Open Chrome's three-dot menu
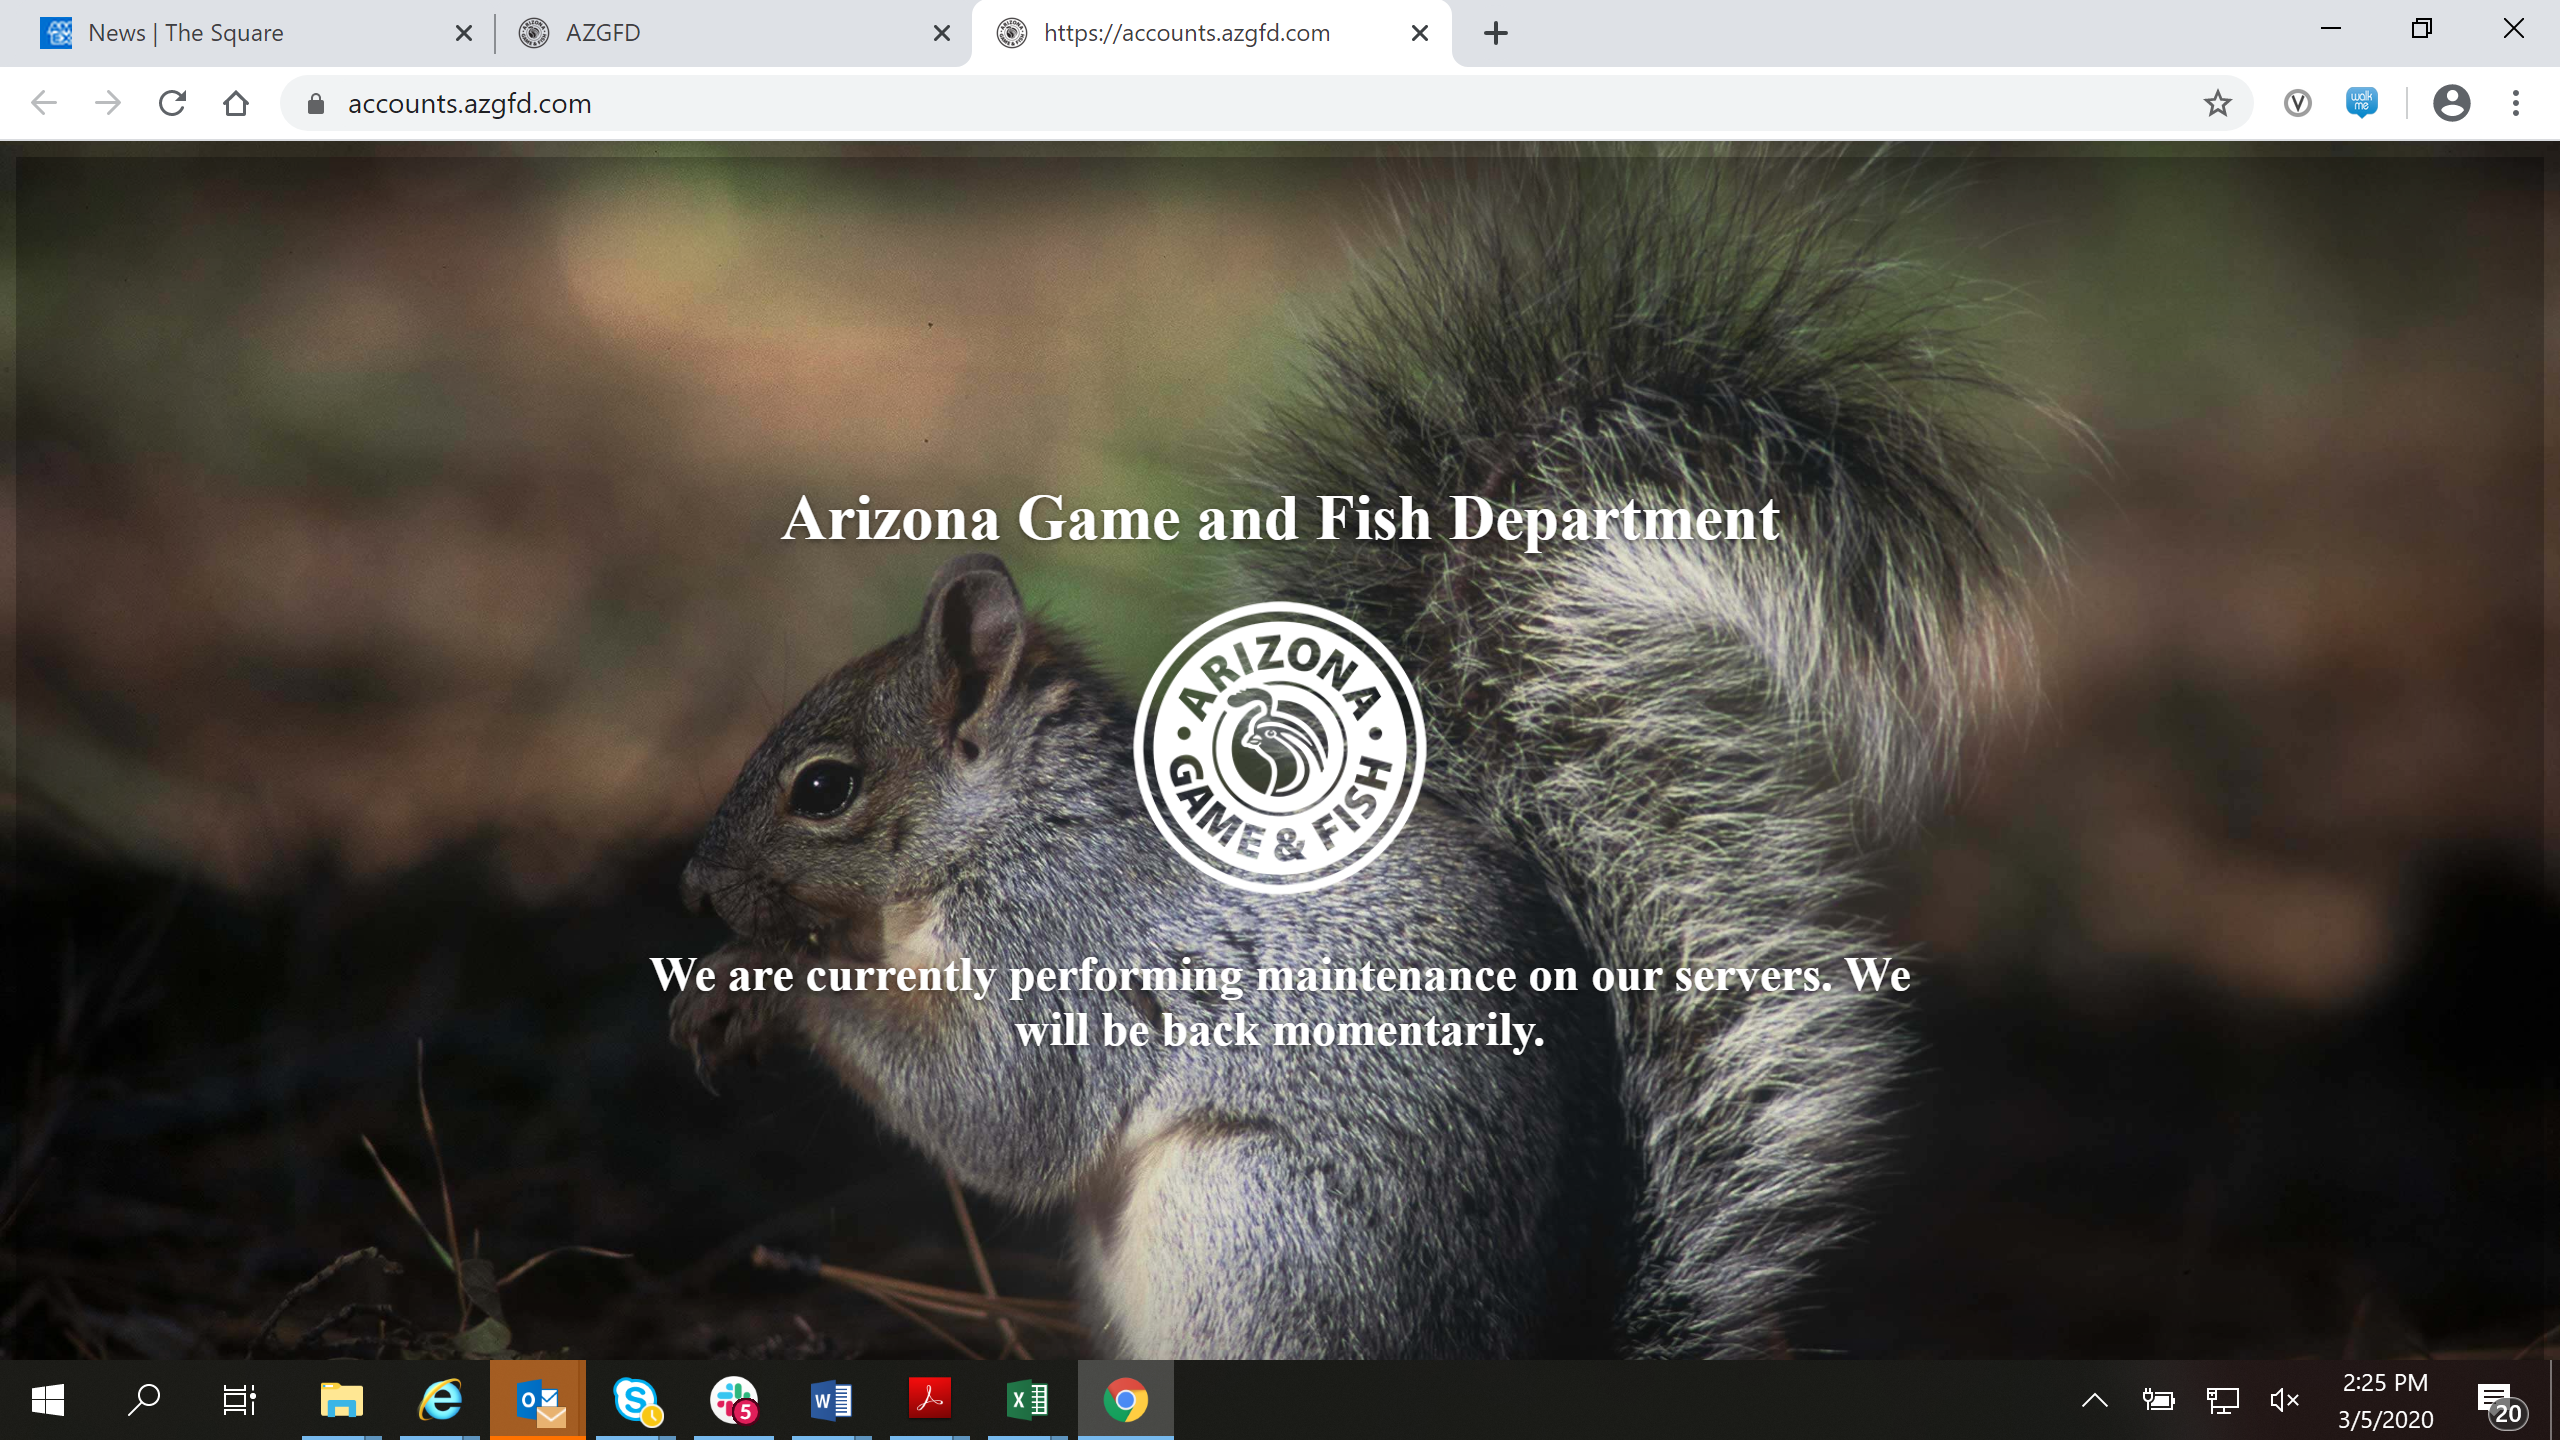This screenshot has height=1440, width=2560. click(2515, 103)
